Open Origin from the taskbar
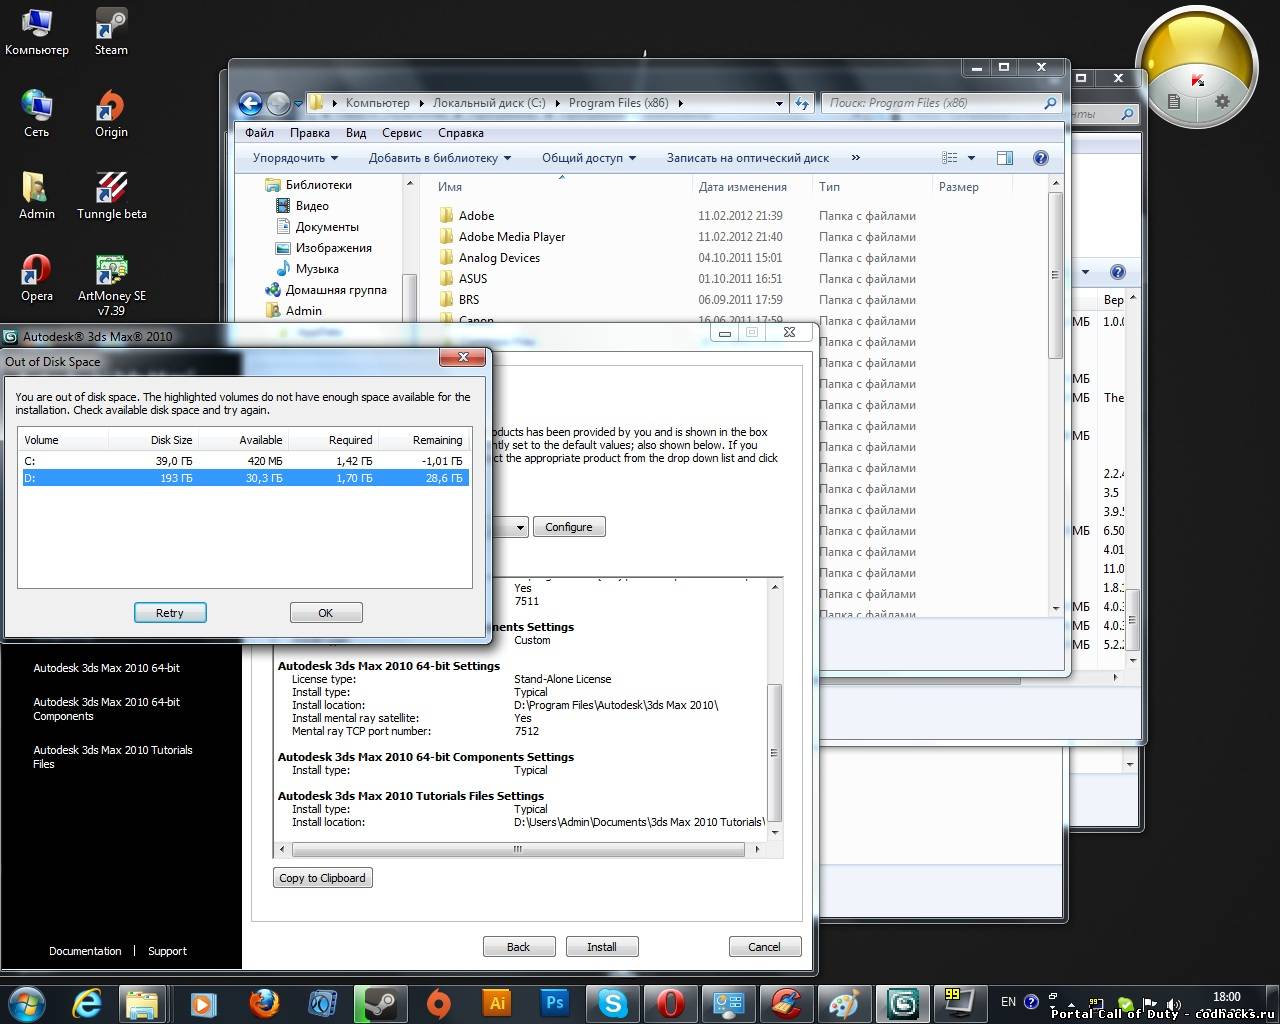Screen dimensions: 1280x1024 coord(438,1003)
